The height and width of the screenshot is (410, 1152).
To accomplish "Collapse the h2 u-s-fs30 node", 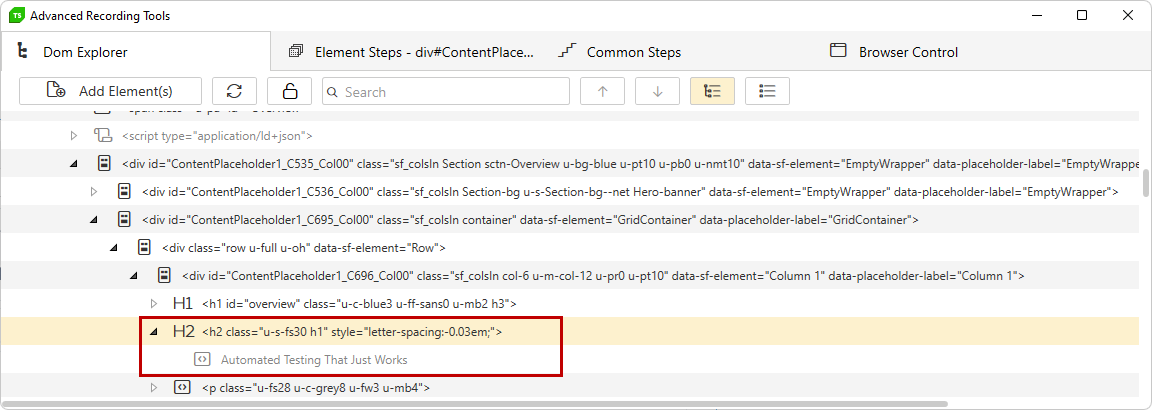I will click(x=154, y=332).
